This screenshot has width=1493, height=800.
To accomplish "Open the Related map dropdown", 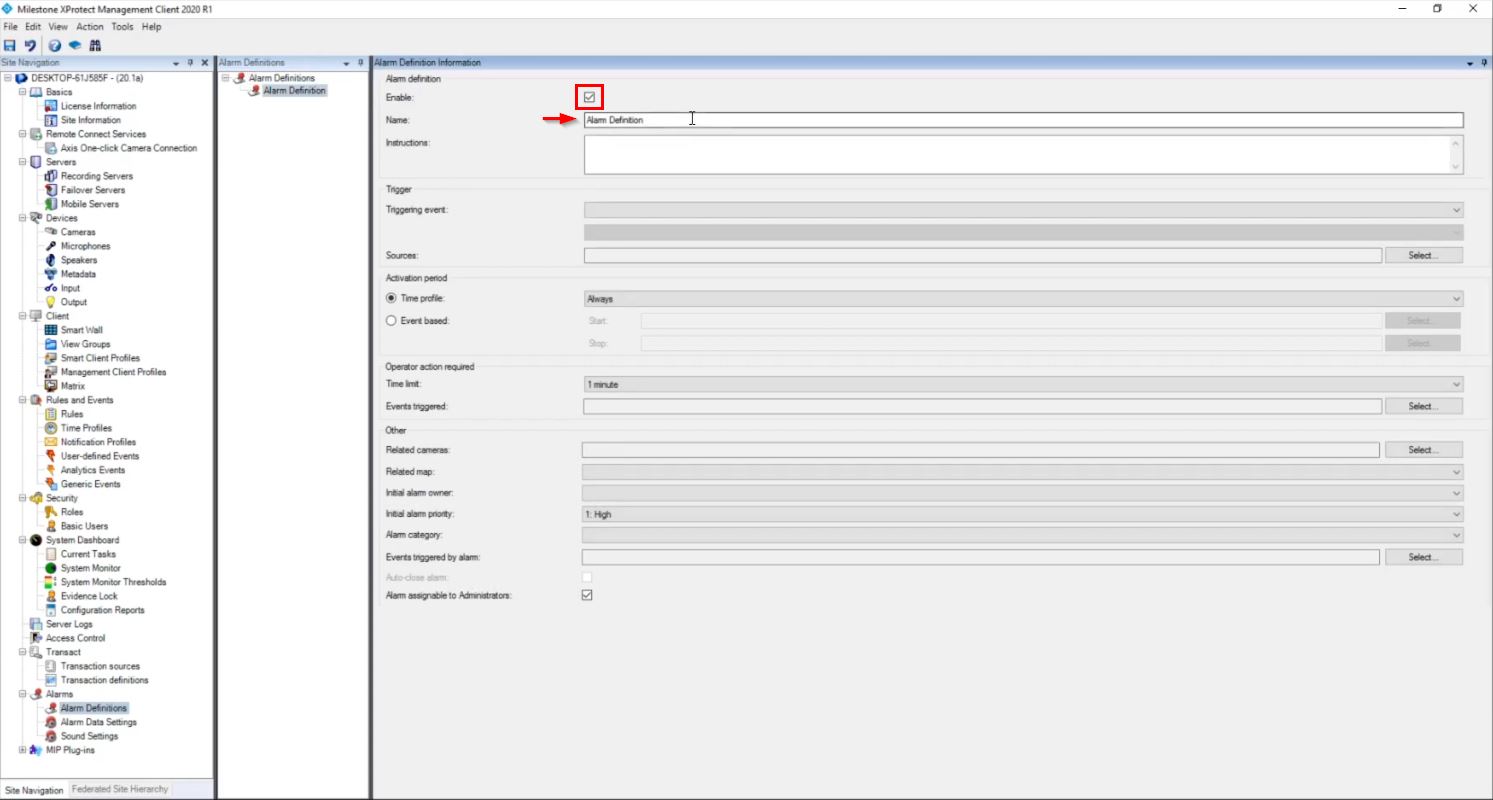I will tap(1022, 472).
